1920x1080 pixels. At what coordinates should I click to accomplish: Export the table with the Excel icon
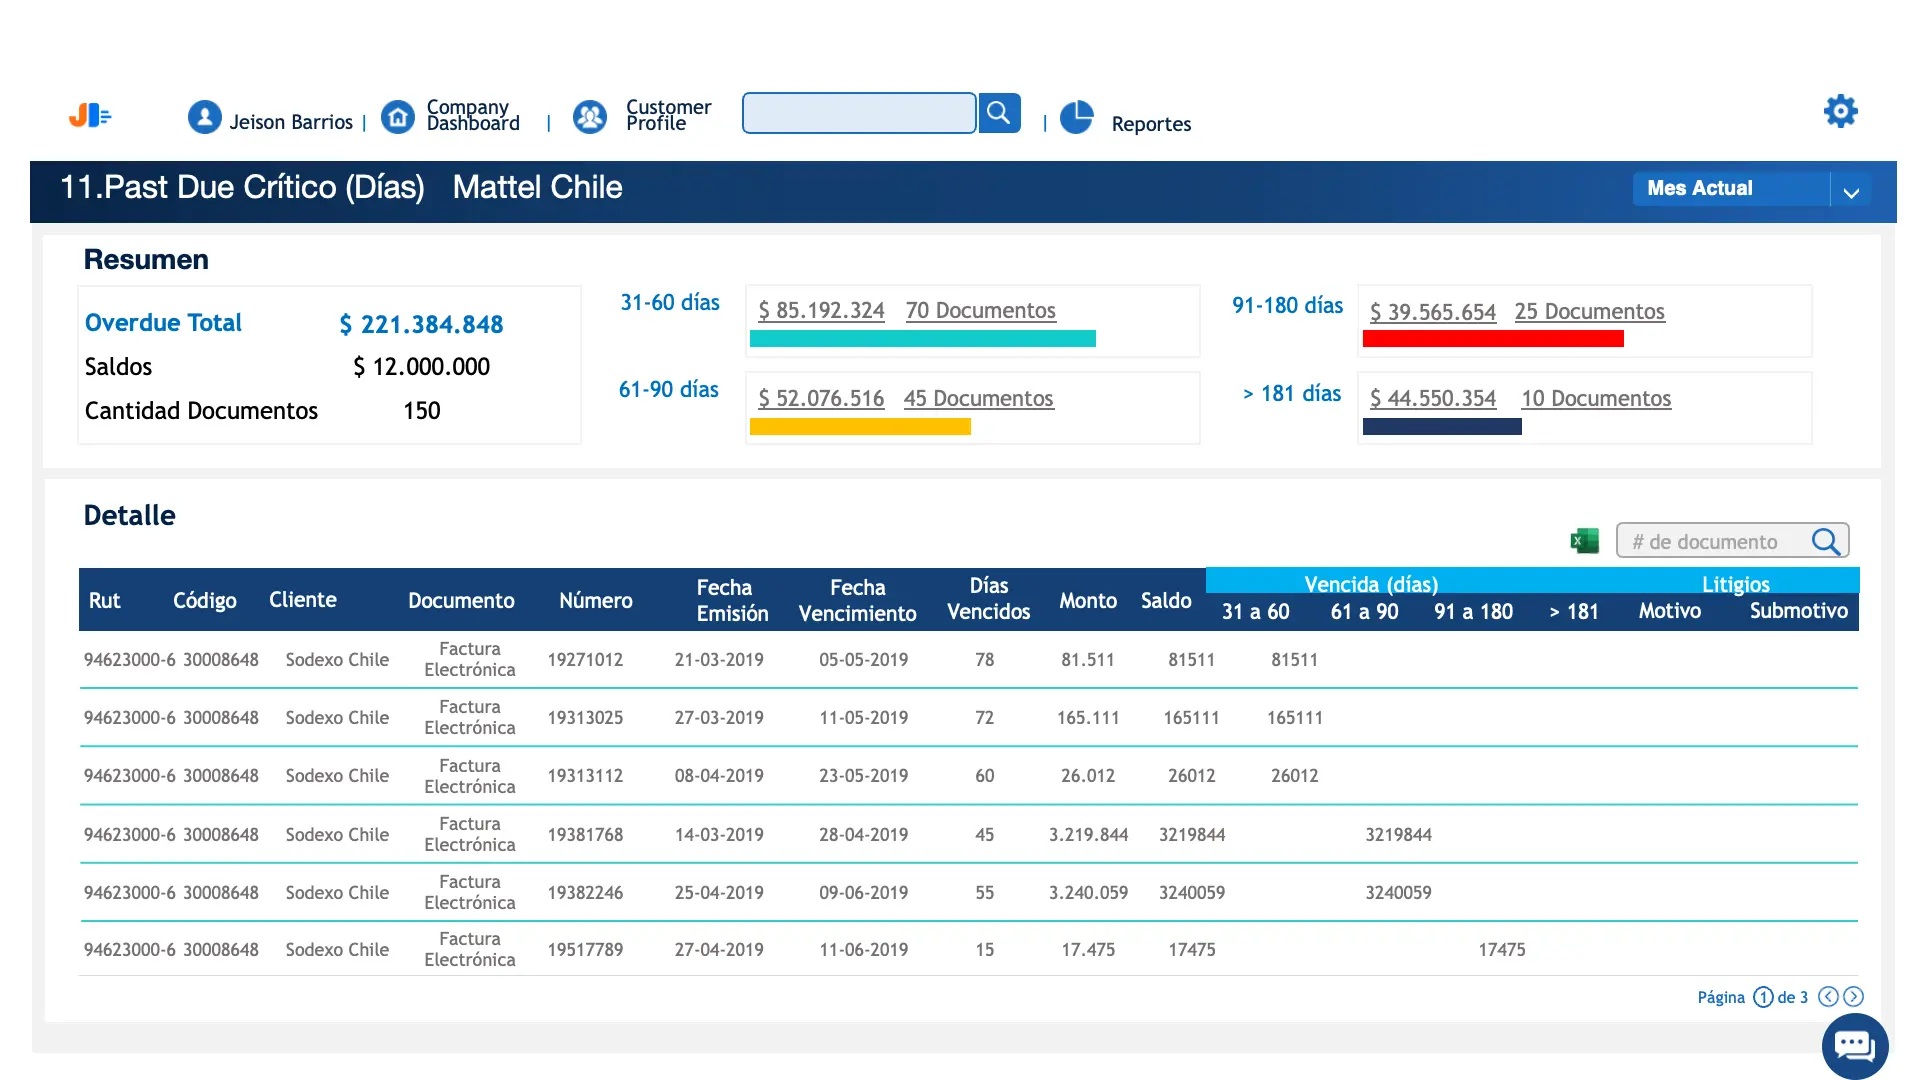1584,541
